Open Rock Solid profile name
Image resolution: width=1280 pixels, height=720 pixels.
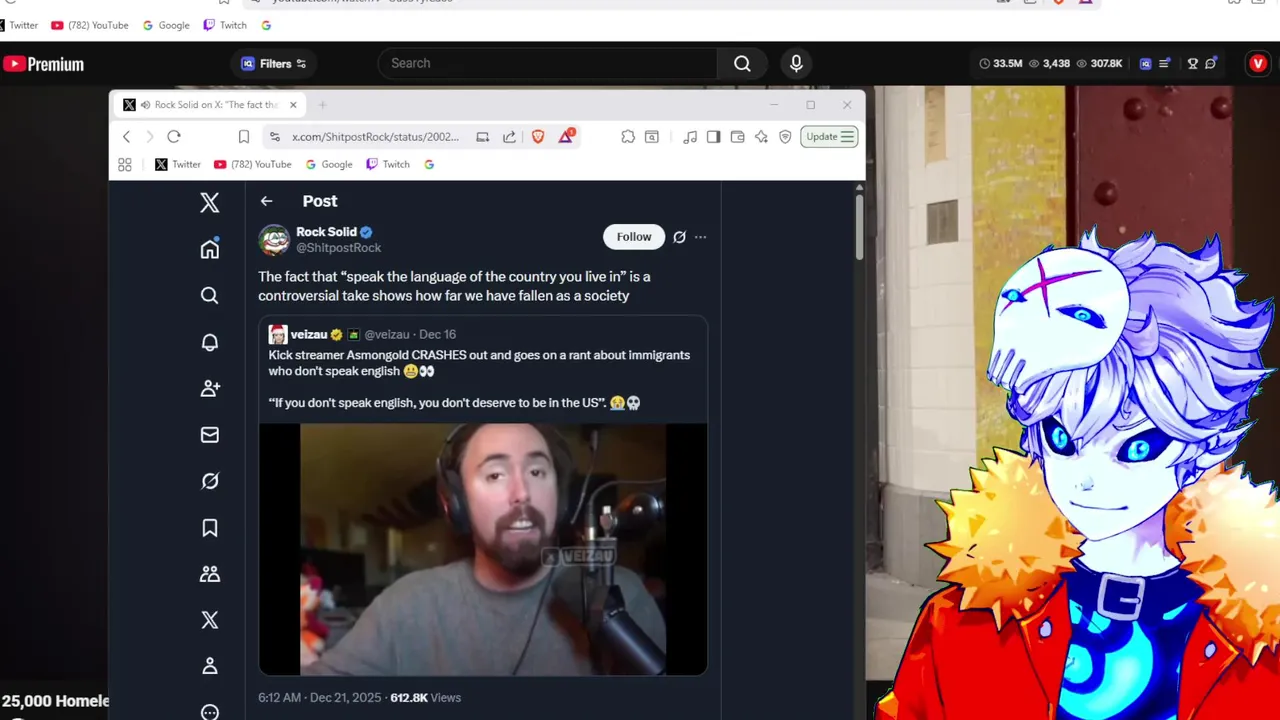[x=326, y=232]
